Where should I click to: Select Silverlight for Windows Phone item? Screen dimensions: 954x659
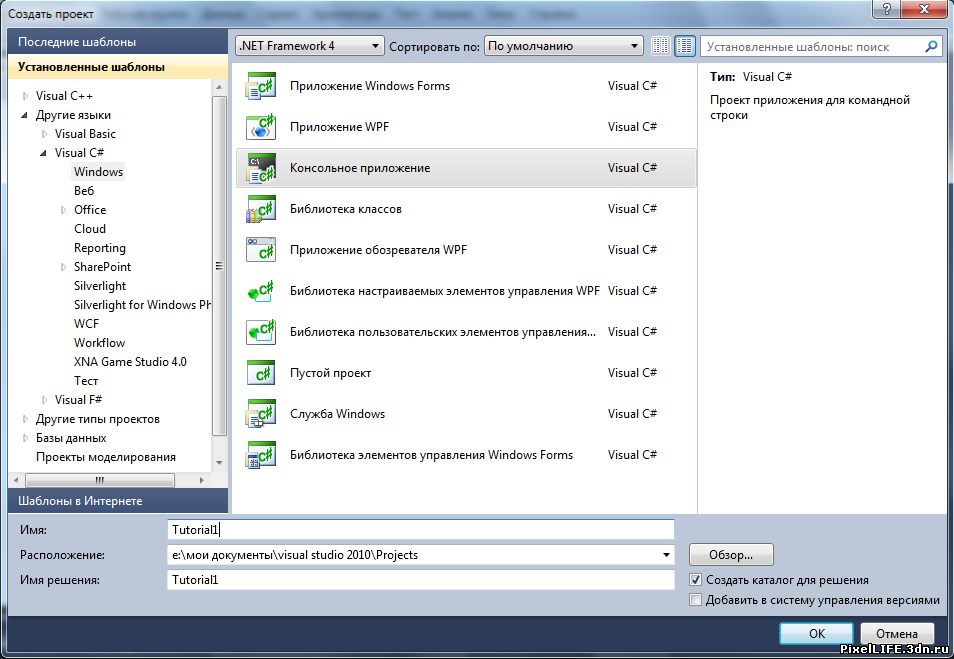142,305
